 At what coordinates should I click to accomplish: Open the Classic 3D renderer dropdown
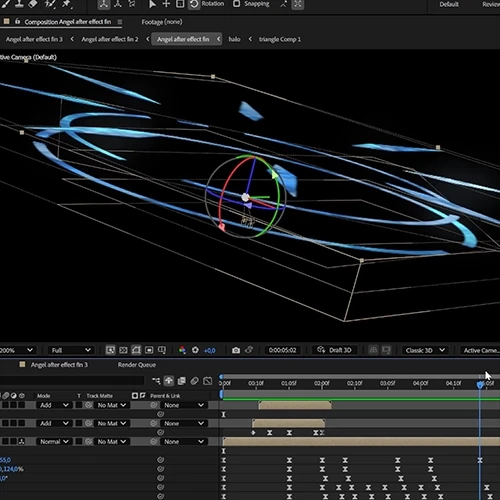click(x=425, y=350)
